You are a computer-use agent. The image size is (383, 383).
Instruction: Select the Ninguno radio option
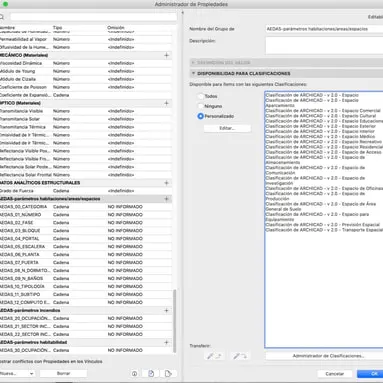[200, 106]
